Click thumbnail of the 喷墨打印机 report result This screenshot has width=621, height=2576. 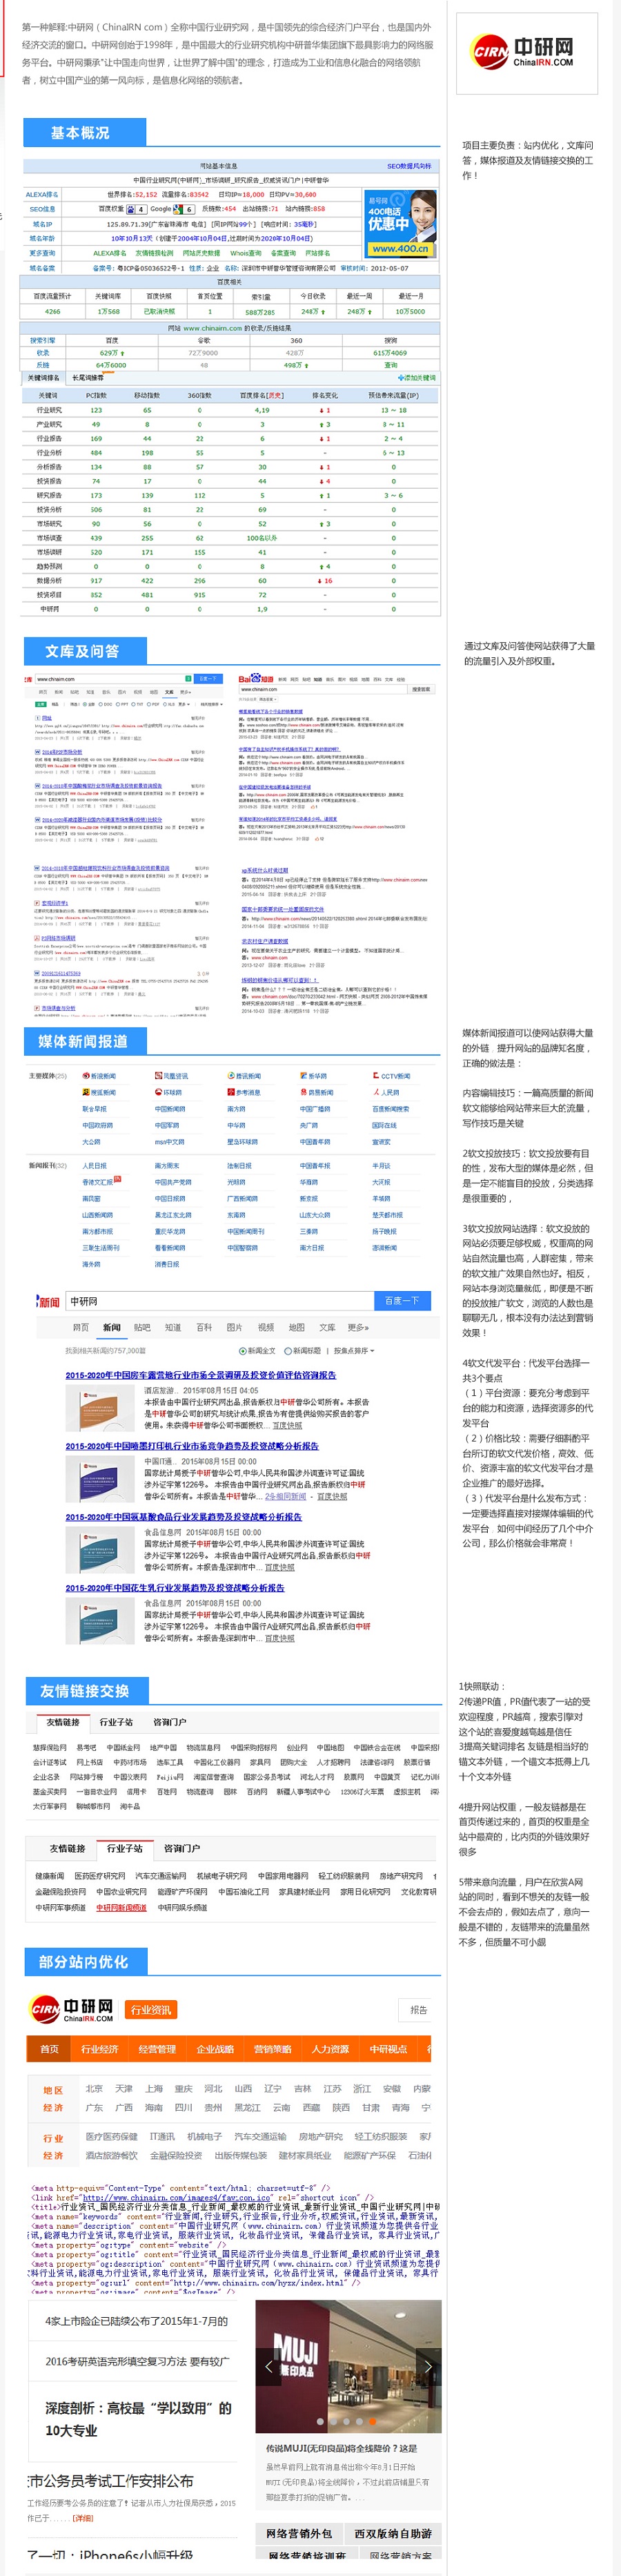(100, 1480)
